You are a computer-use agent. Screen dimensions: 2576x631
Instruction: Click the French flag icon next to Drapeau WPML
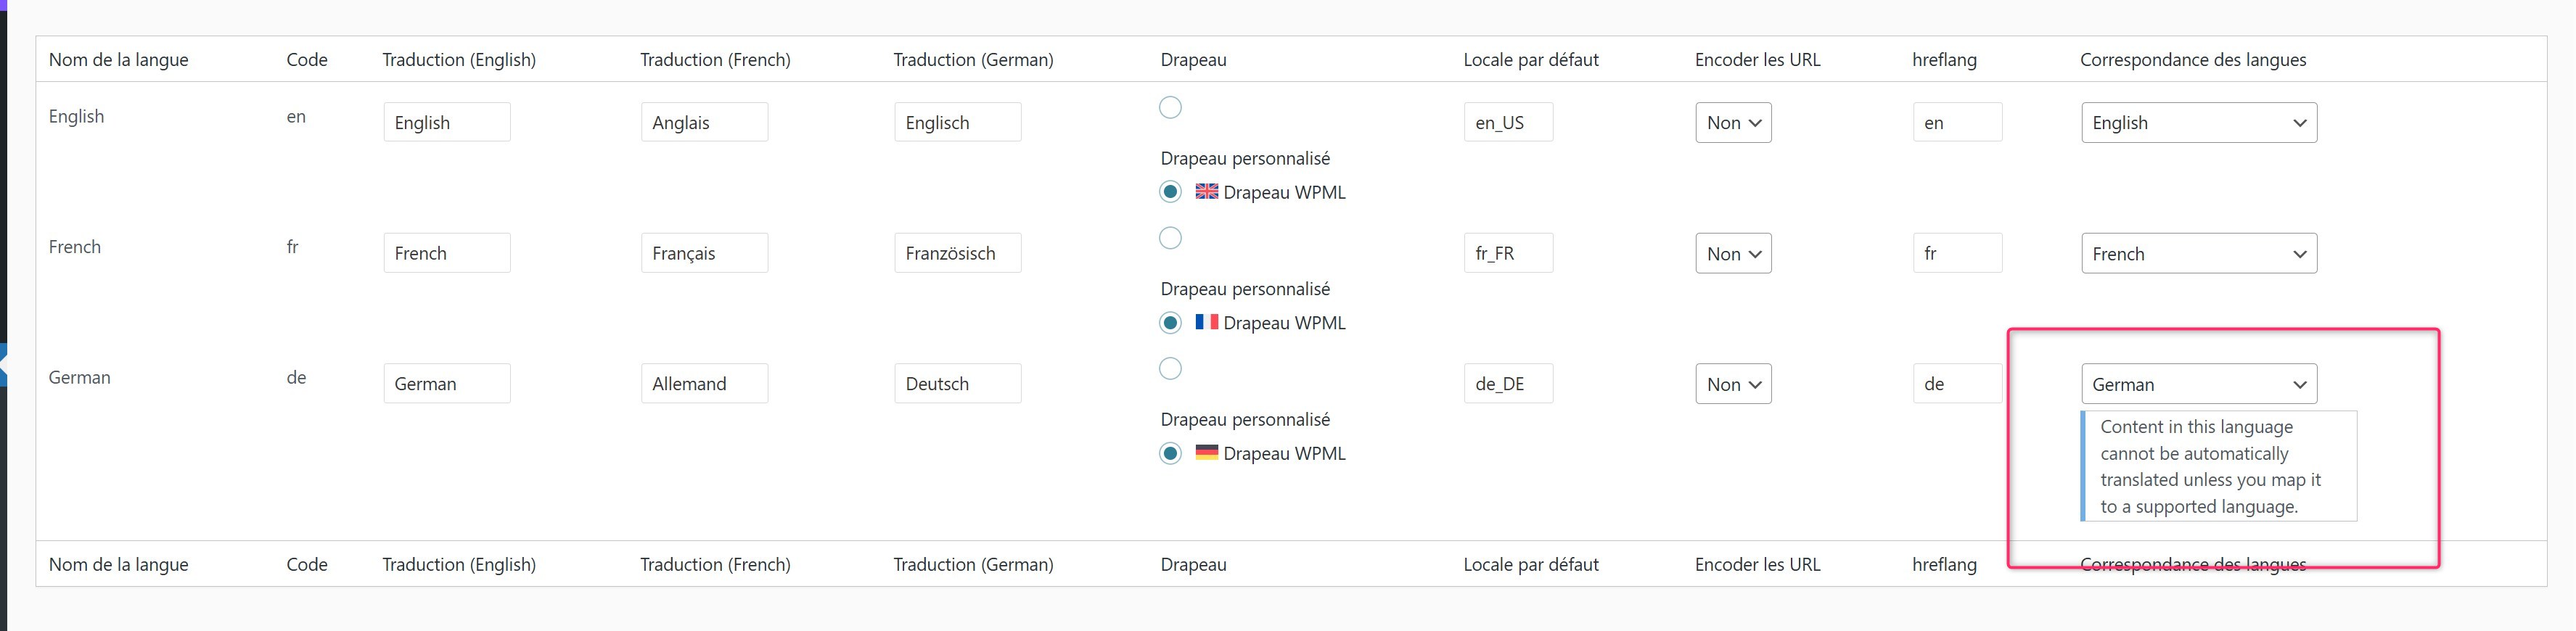click(1207, 322)
